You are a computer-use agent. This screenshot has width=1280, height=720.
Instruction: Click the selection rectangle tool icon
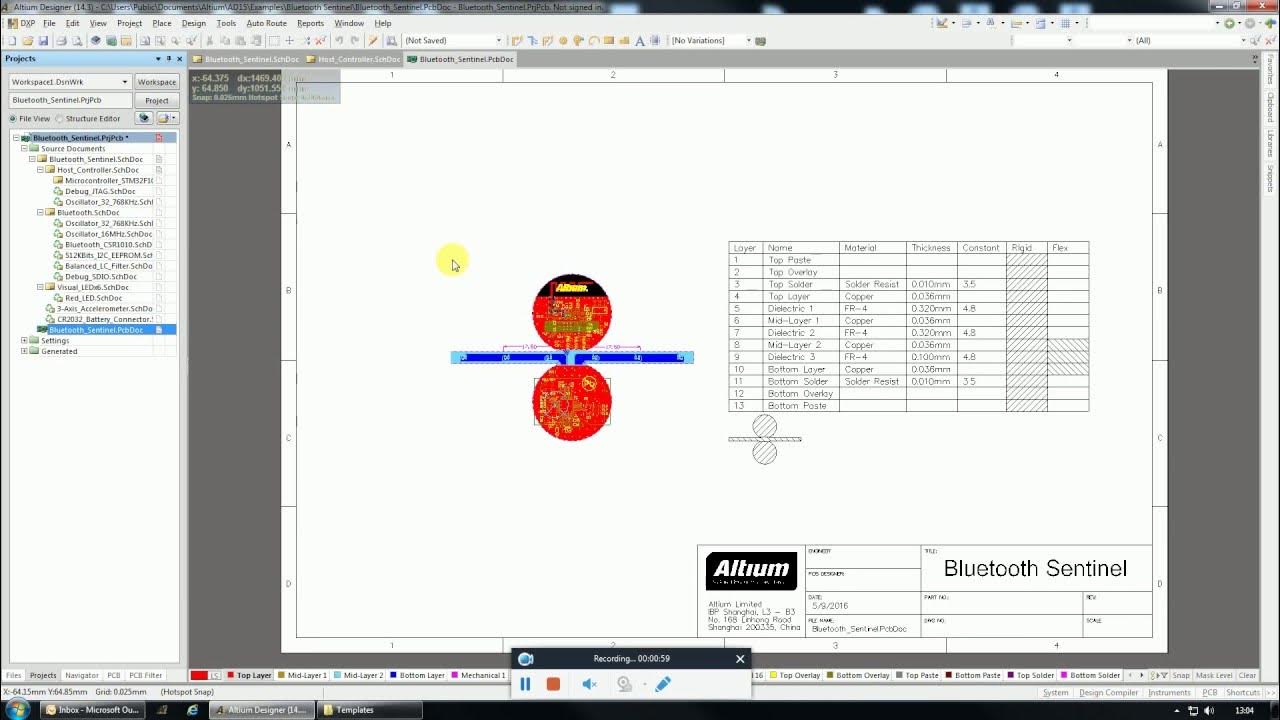(273, 41)
